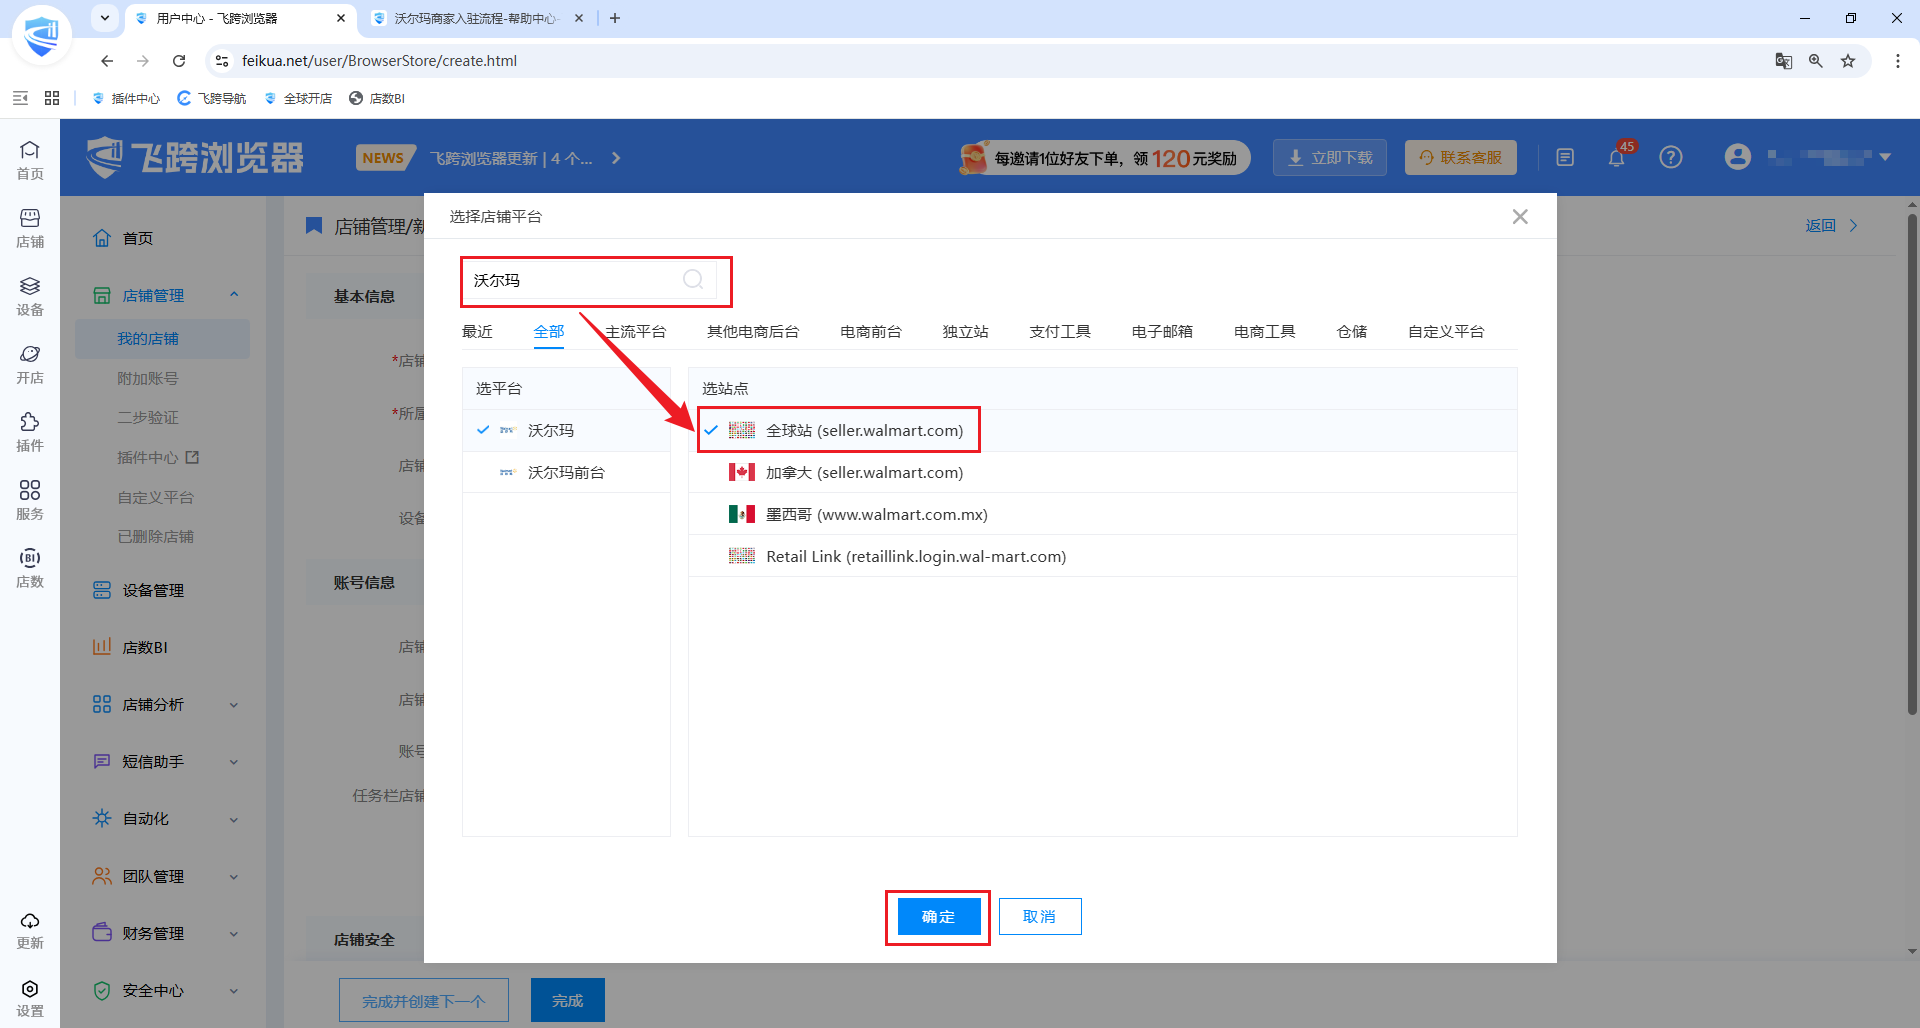Open the document list icon in header

pyautogui.click(x=1565, y=157)
